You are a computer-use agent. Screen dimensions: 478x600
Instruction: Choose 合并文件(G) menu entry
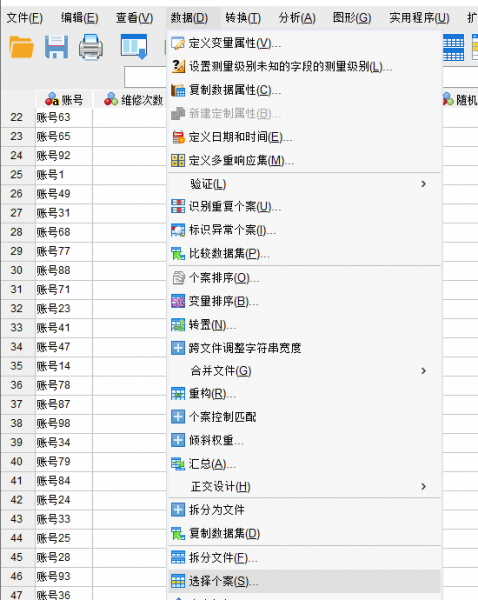point(305,371)
